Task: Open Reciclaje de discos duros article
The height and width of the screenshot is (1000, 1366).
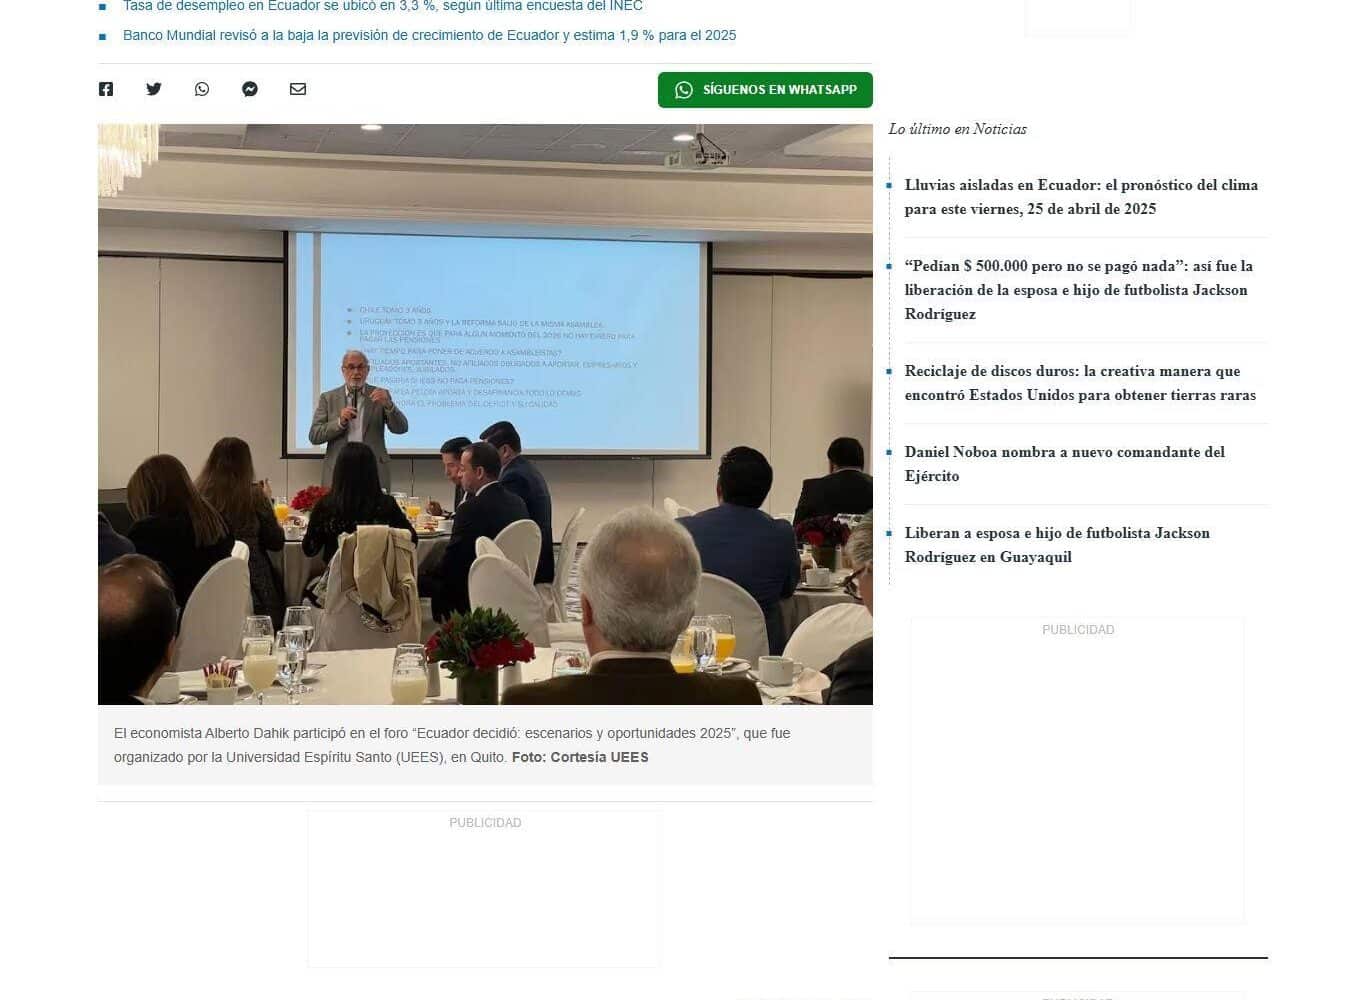Action: [x=1080, y=383]
